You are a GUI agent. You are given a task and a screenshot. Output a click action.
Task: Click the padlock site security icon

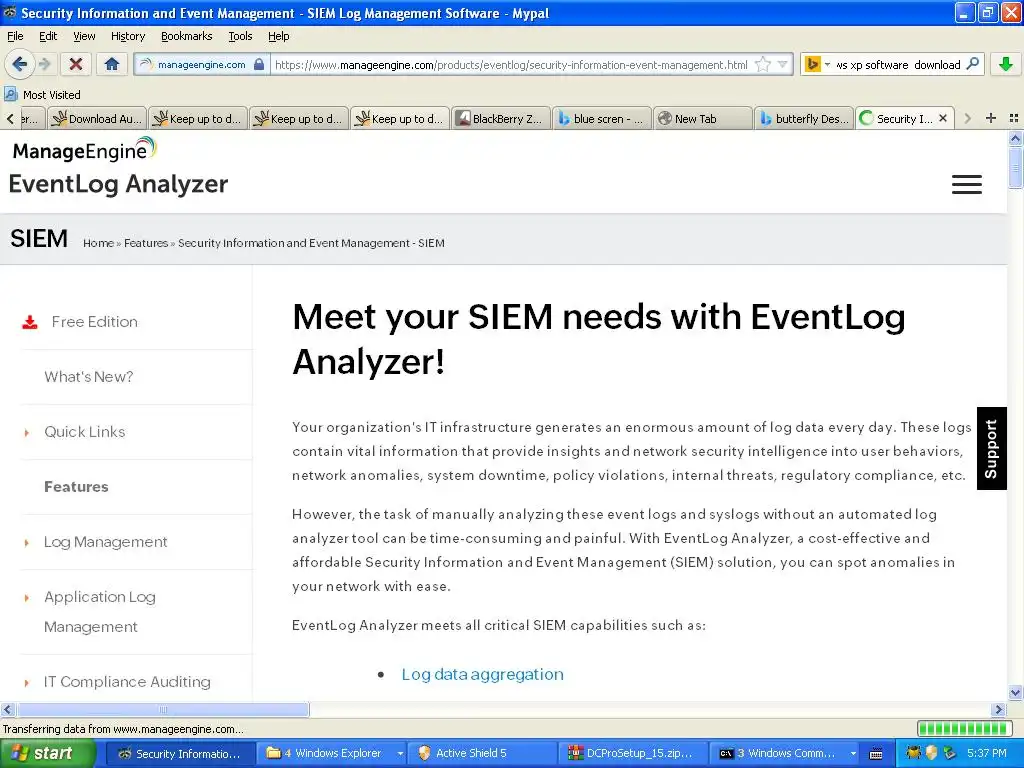(x=259, y=65)
